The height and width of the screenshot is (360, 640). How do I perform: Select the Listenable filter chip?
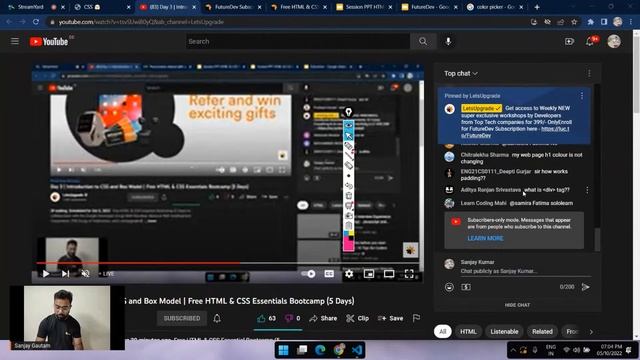504,331
